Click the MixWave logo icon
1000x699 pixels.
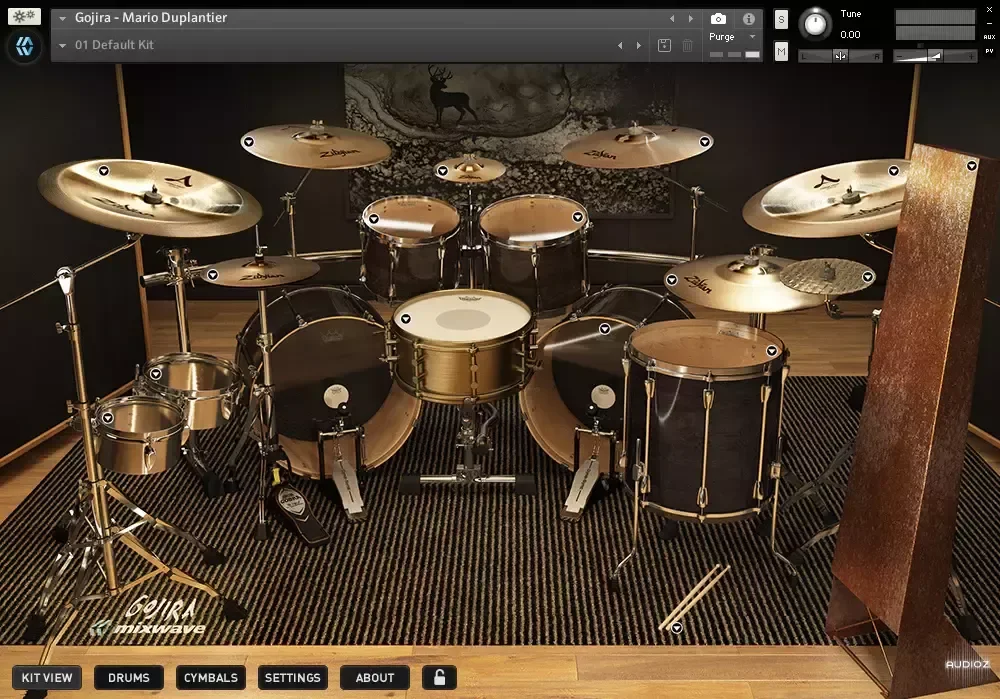(24, 46)
